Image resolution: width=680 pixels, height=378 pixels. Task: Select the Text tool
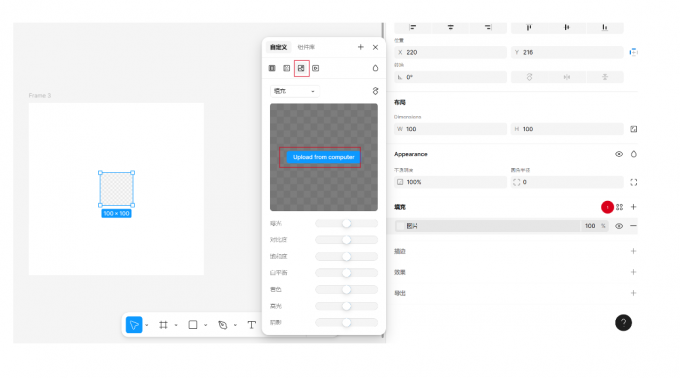coord(252,325)
